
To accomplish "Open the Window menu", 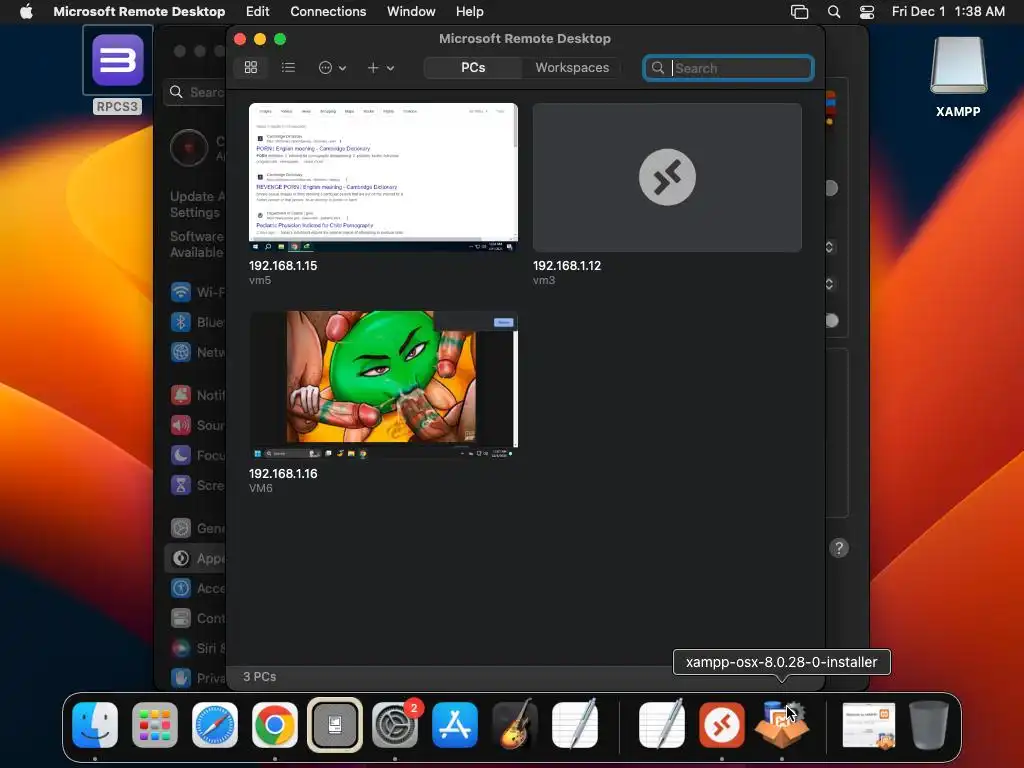I will [411, 11].
